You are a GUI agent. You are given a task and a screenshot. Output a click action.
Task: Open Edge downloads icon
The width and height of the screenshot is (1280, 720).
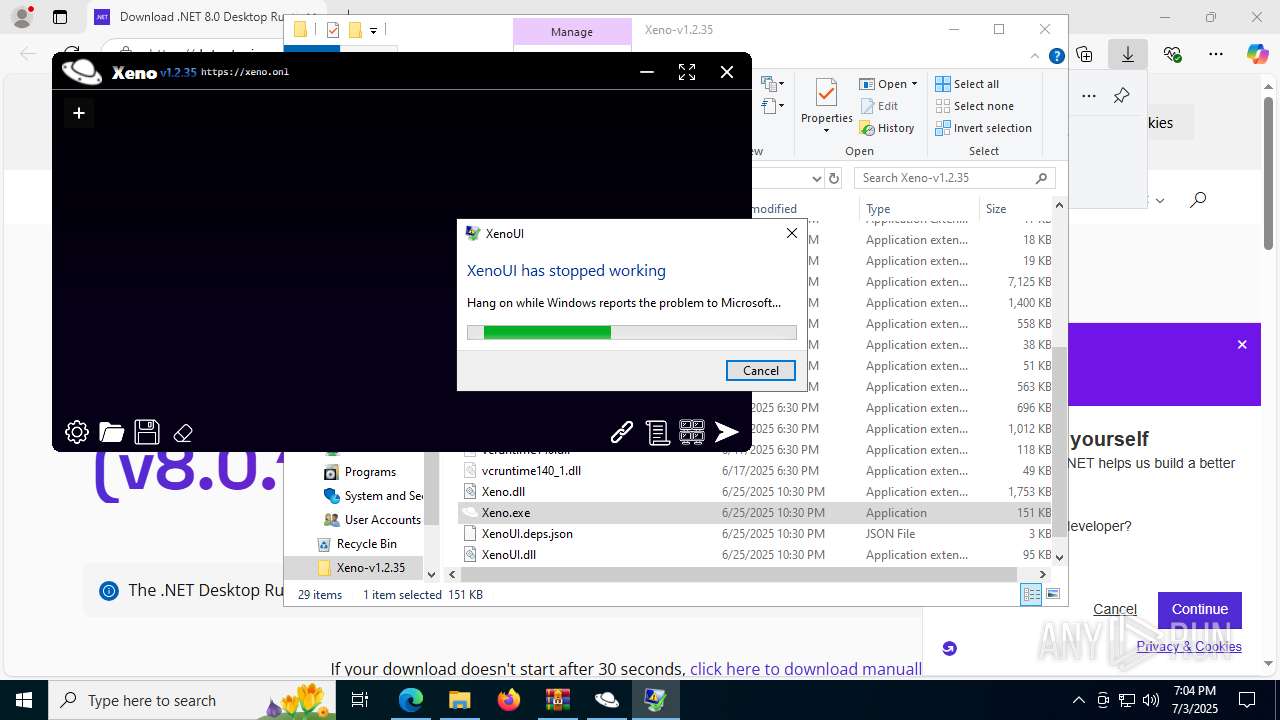(1128, 54)
